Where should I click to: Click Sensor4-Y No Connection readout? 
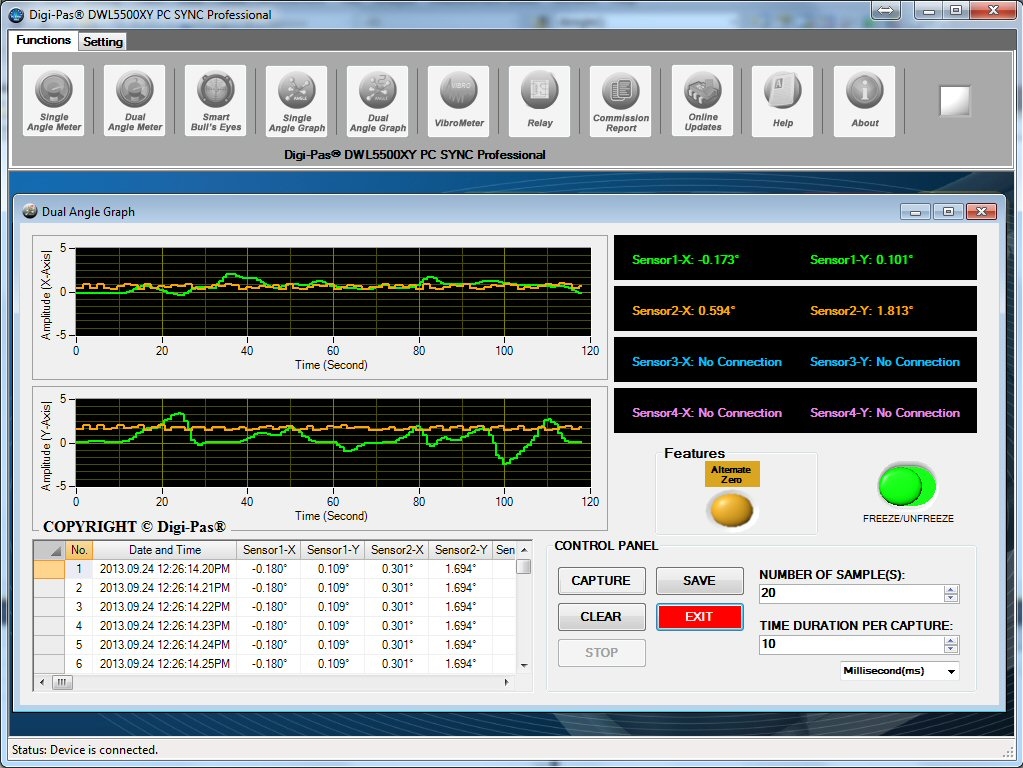pos(885,412)
